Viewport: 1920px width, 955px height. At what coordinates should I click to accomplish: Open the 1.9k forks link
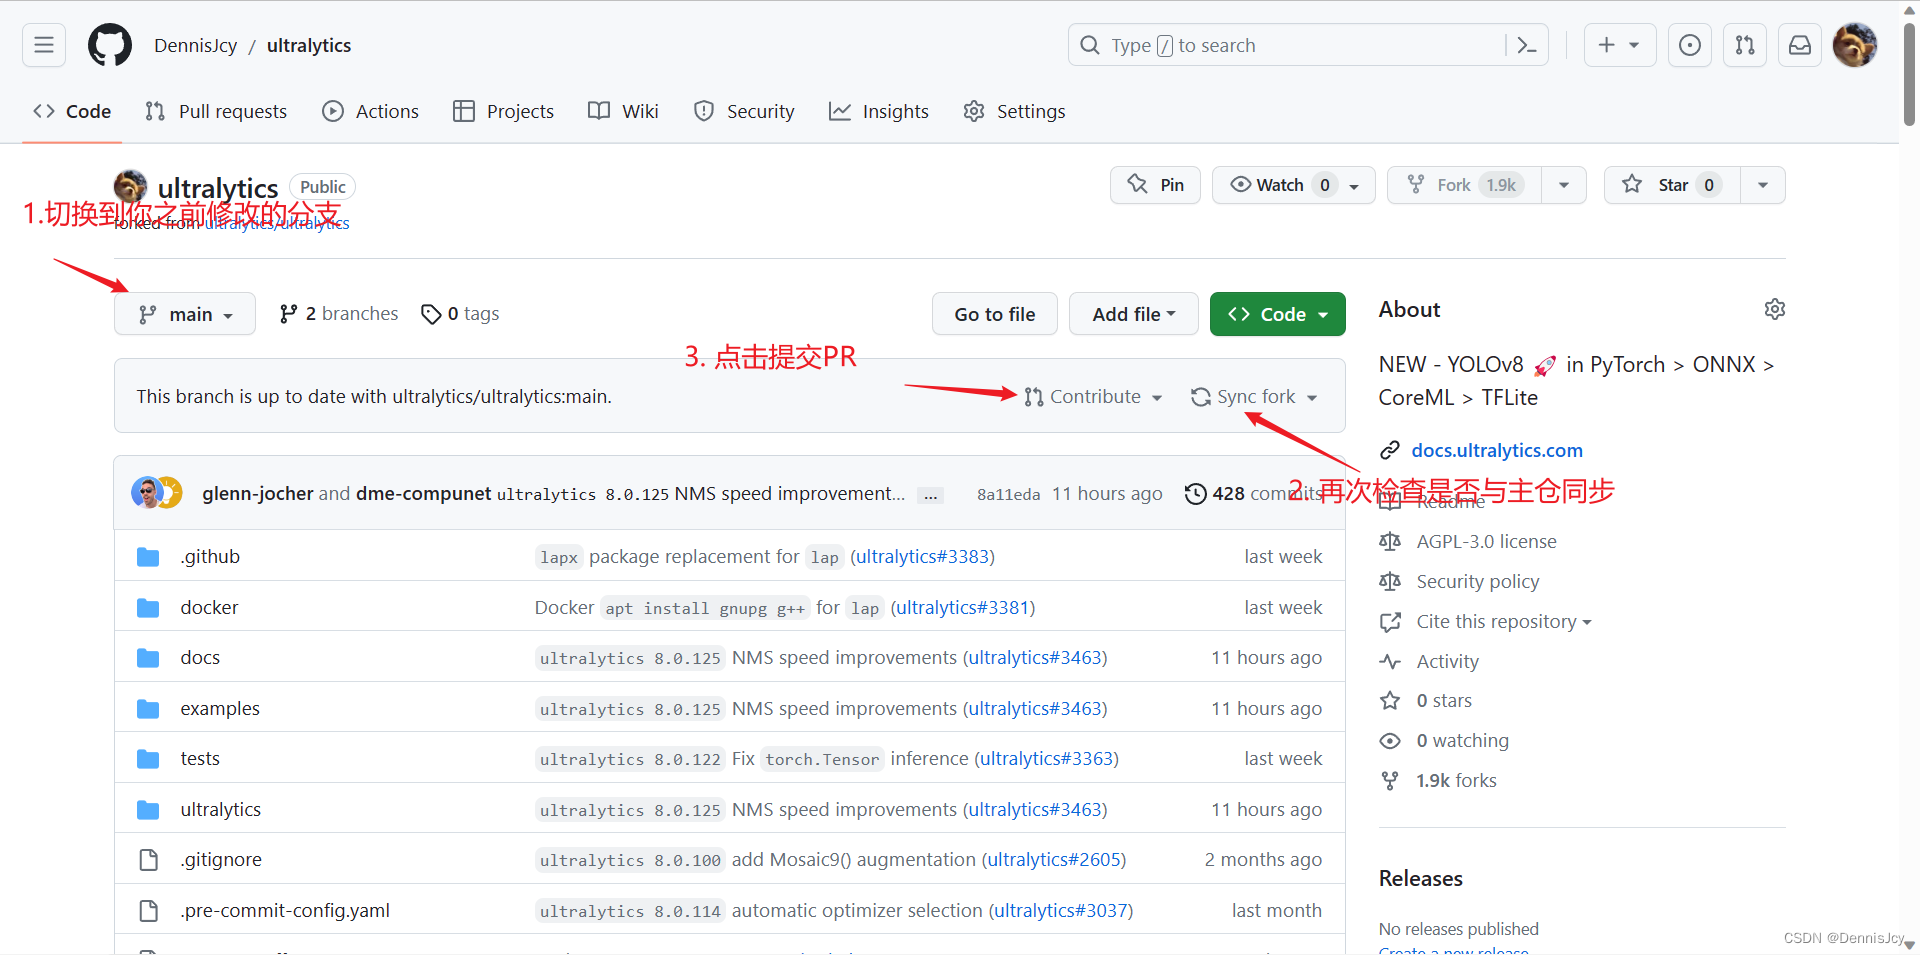[1456, 781]
